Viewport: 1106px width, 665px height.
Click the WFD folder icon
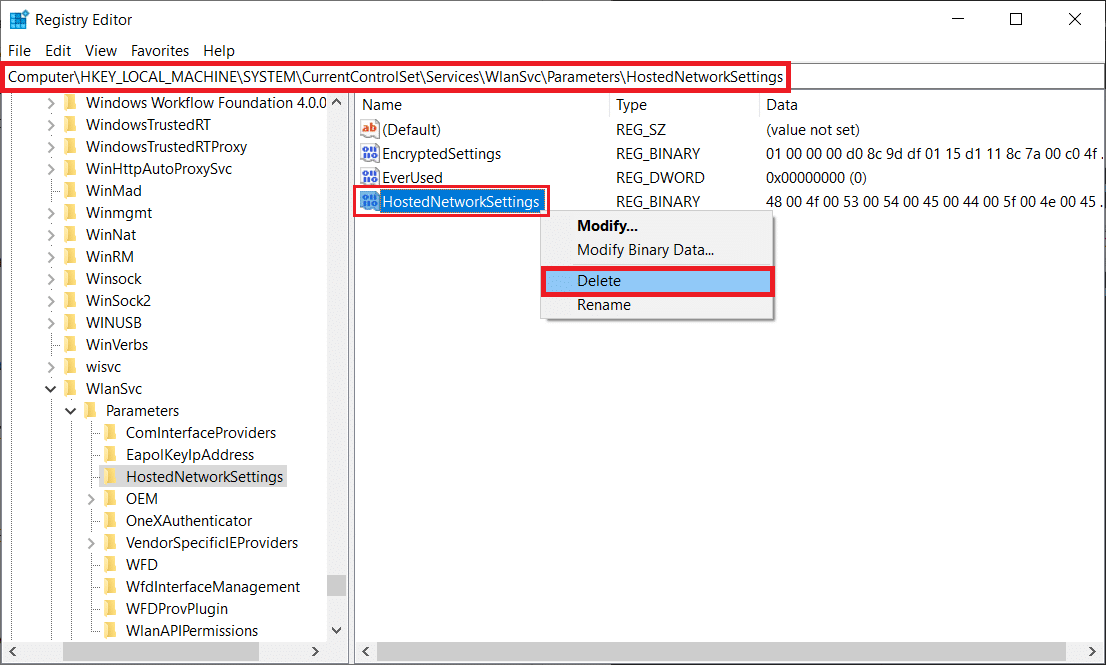[112, 564]
